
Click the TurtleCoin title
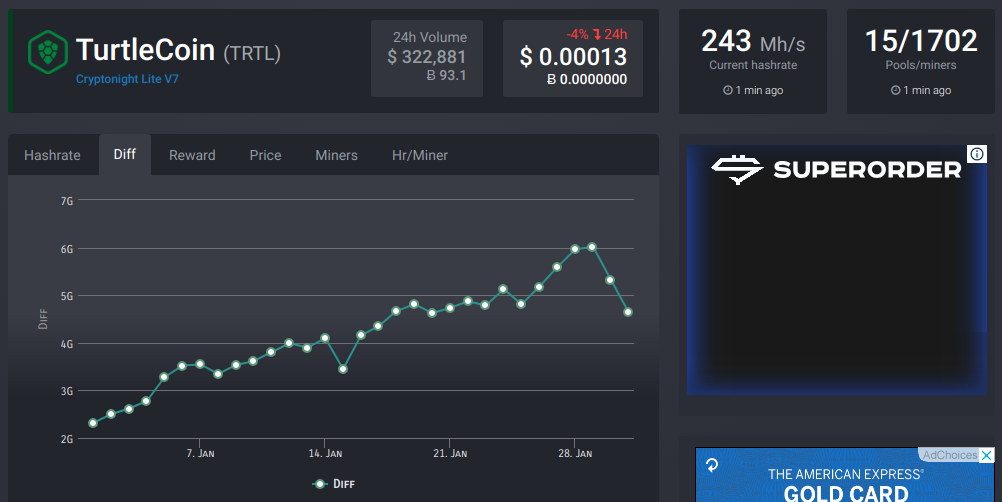coord(145,50)
